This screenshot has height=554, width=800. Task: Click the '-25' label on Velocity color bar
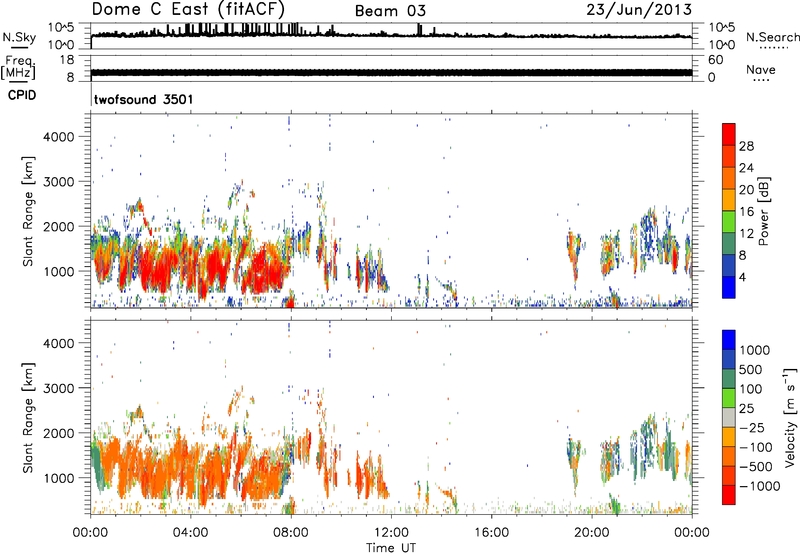click(x=752, y=428)
